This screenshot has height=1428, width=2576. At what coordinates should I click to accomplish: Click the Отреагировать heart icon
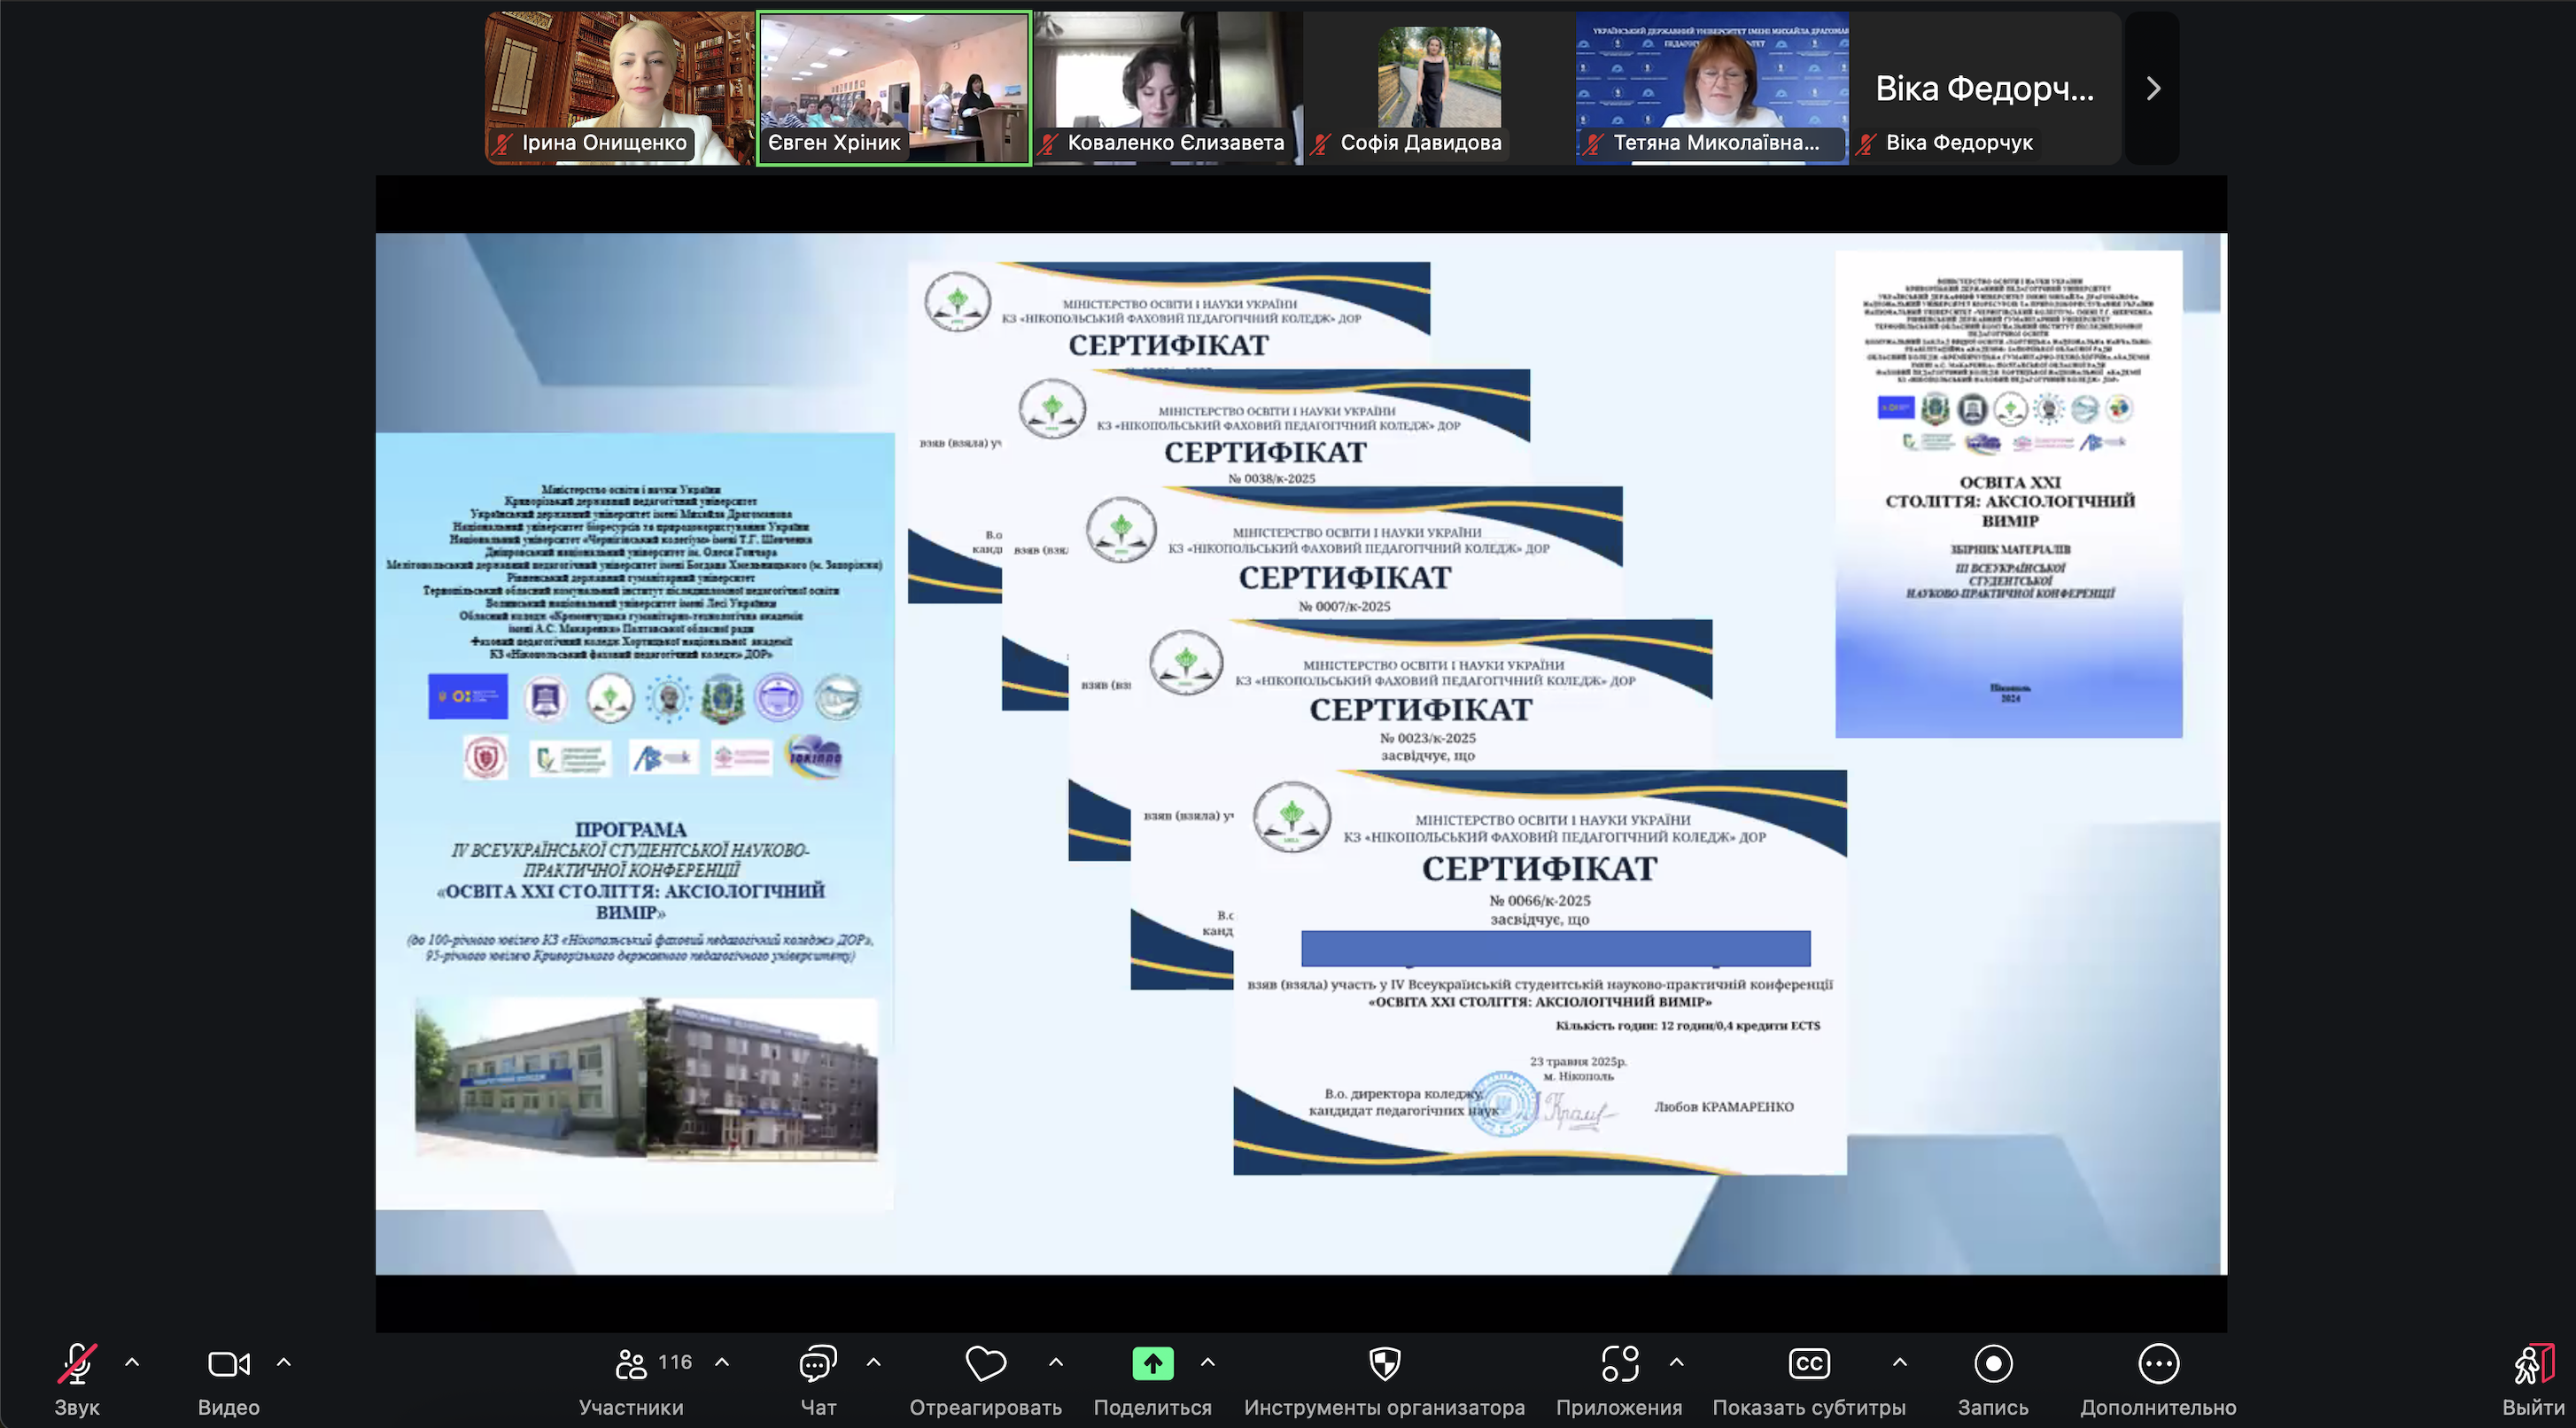click(985, 1364)
